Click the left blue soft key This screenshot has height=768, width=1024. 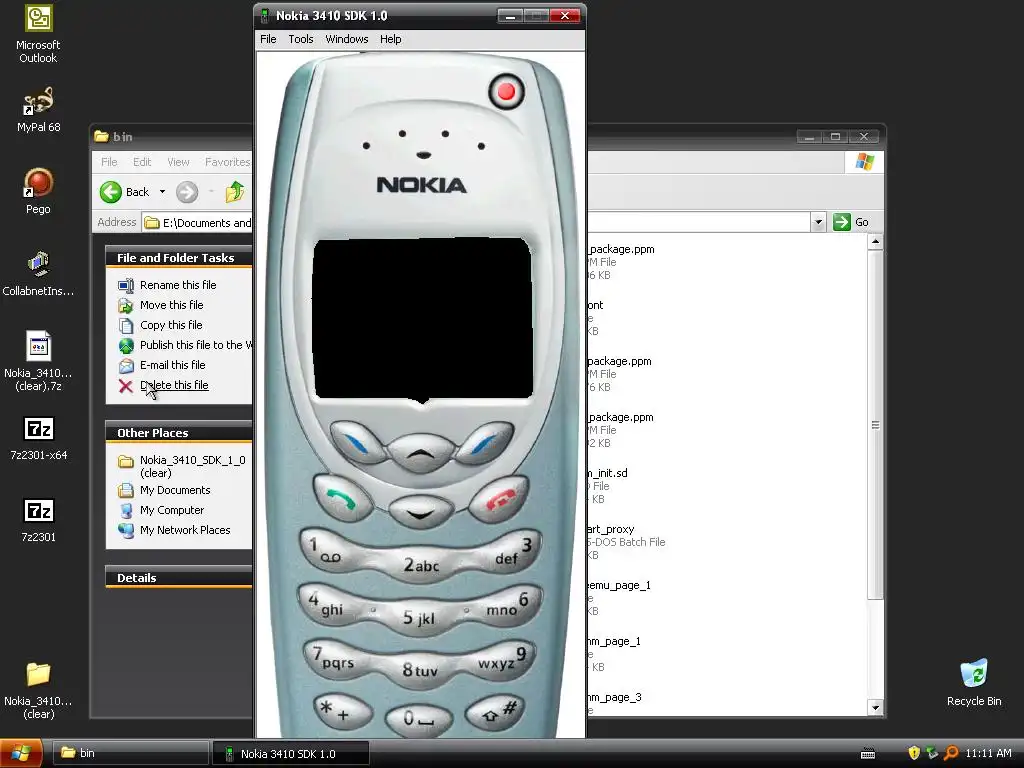[357, 443]
